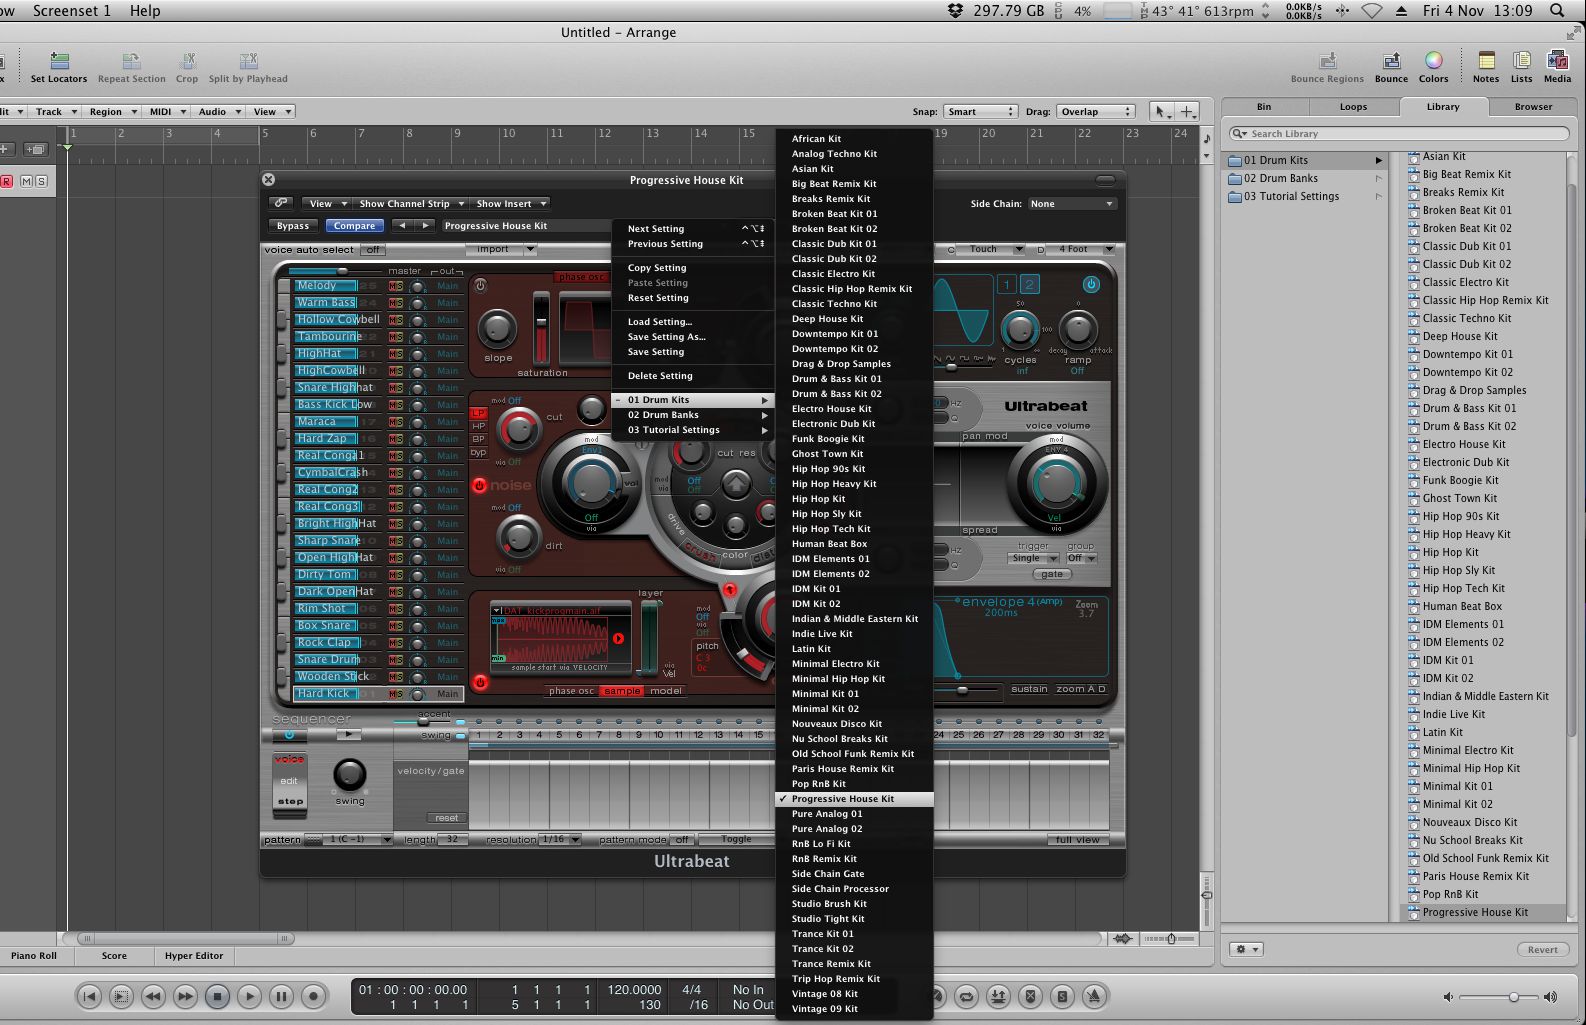Screen dimensions: 1586x1025
Task: Click the Media toolbar icon
Action: tap(1557, 61)
